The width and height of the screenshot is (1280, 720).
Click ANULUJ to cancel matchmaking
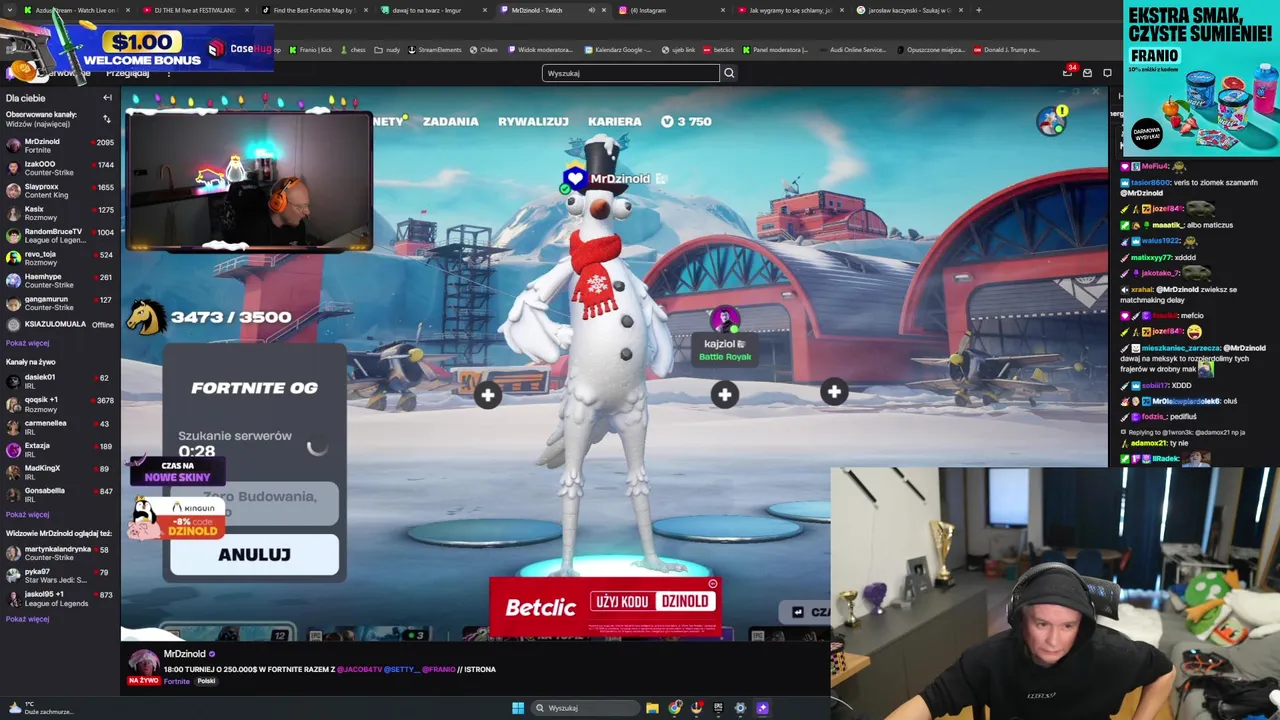254,554
